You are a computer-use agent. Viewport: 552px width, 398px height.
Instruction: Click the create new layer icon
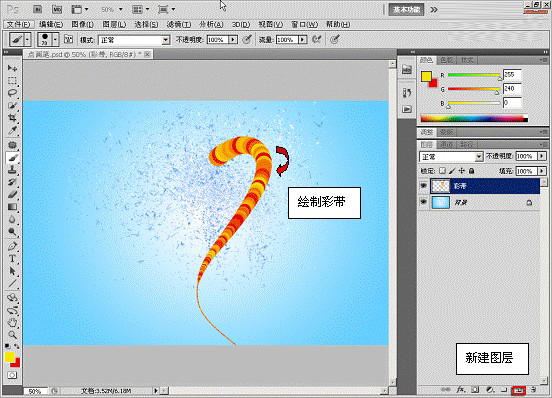click(519, 390)
